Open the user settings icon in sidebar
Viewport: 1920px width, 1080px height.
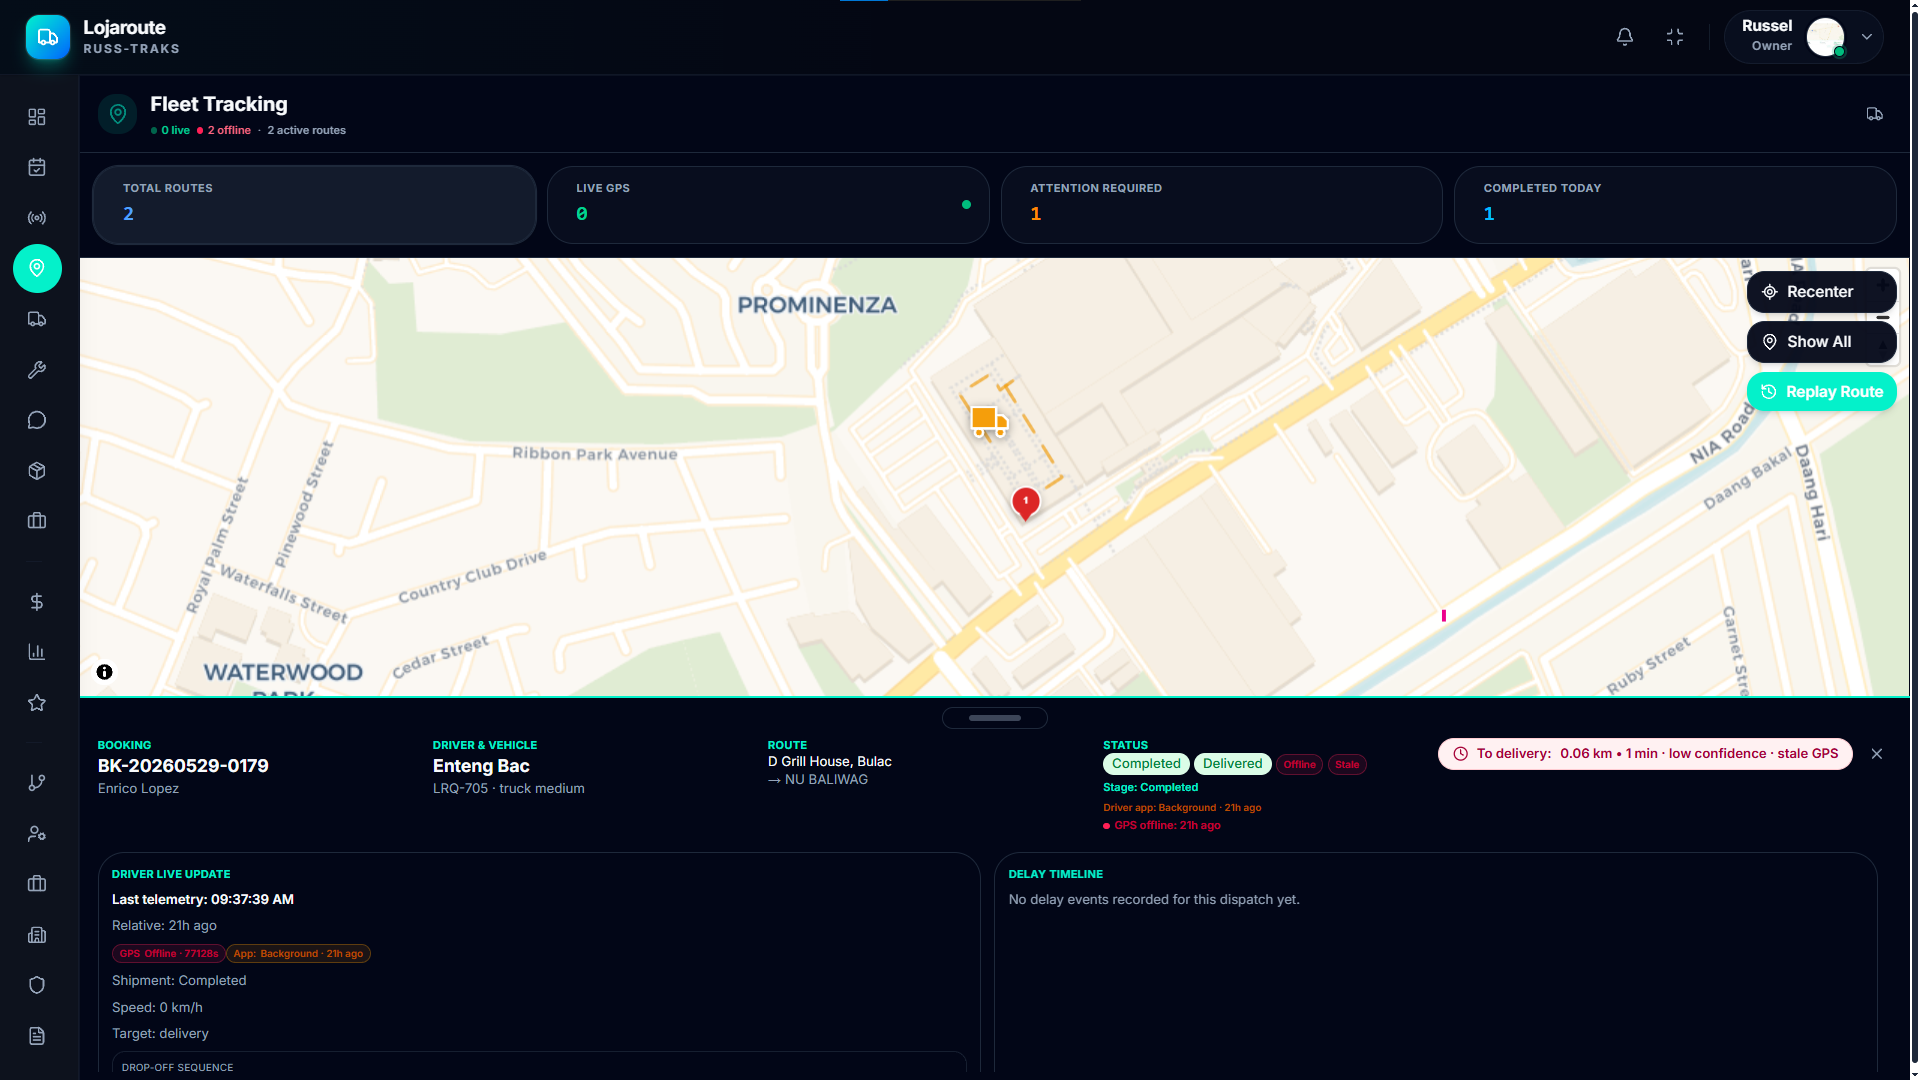point(37,834)
